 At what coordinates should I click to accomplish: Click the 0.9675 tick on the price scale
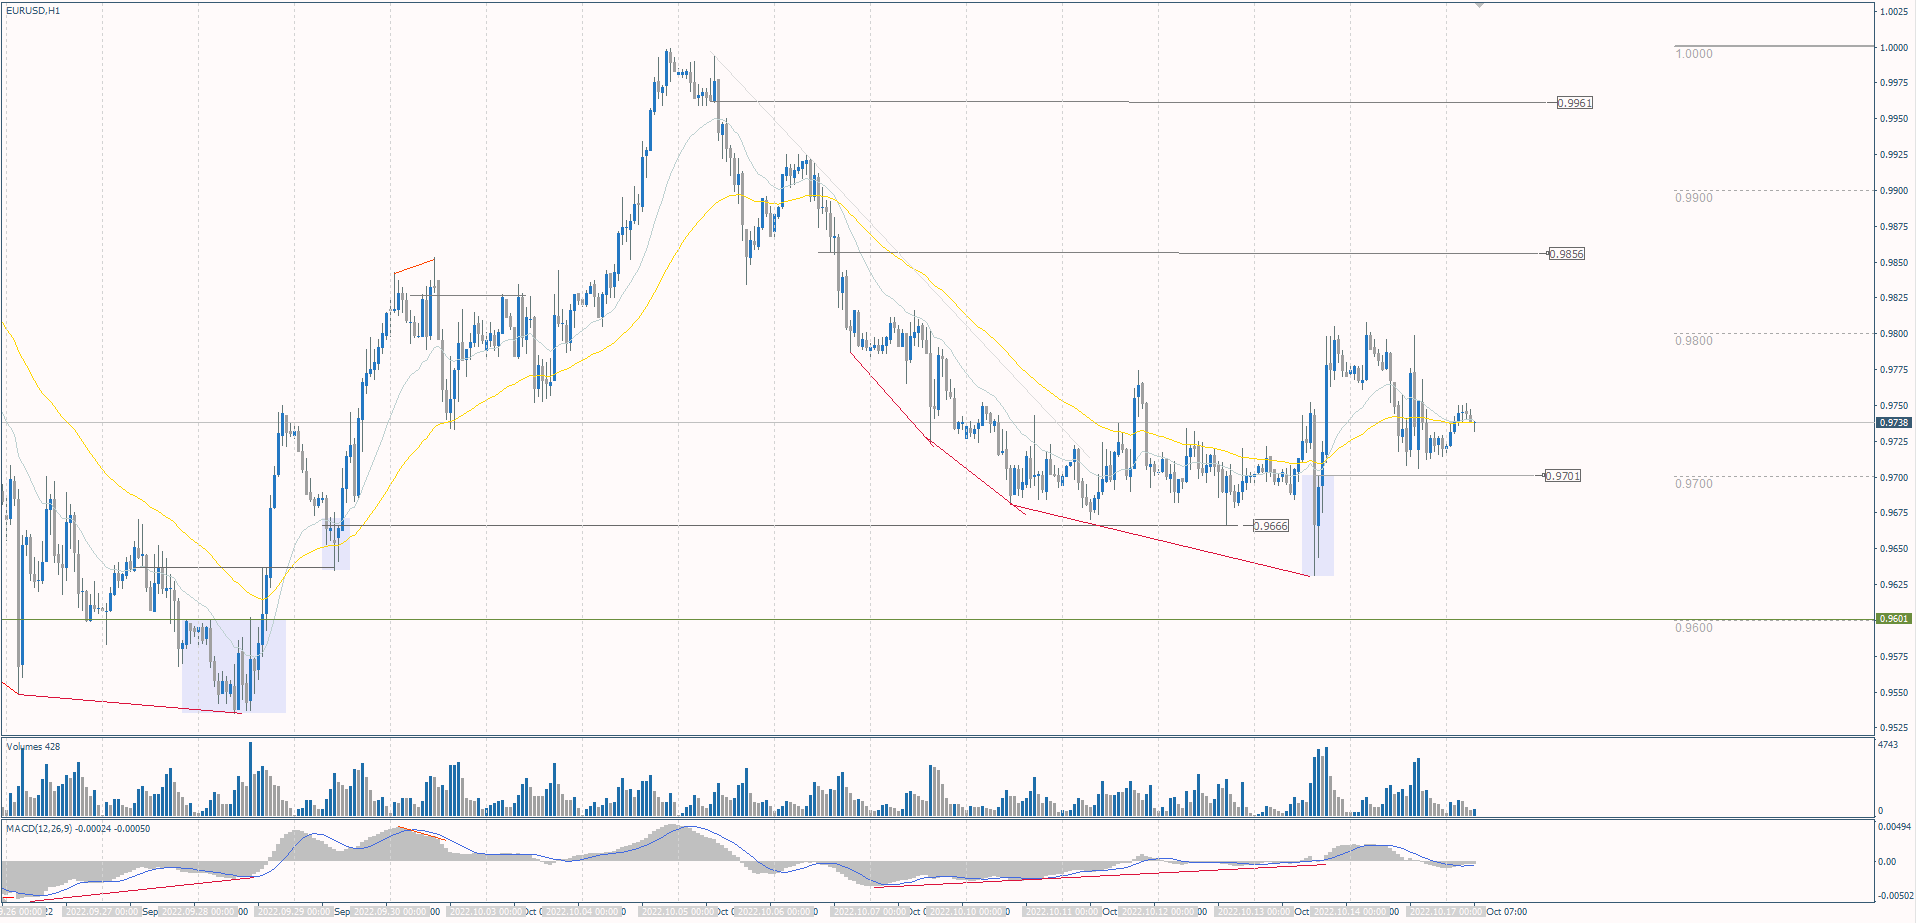tap(1894, 513)
